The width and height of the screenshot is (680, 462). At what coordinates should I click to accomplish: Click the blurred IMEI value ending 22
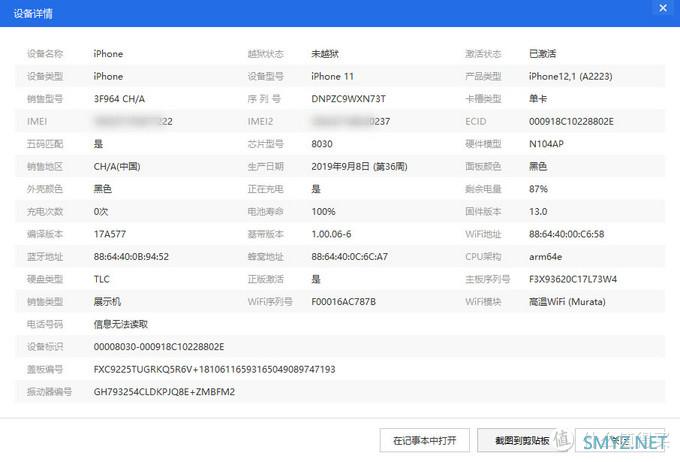(x=134, y=121)
